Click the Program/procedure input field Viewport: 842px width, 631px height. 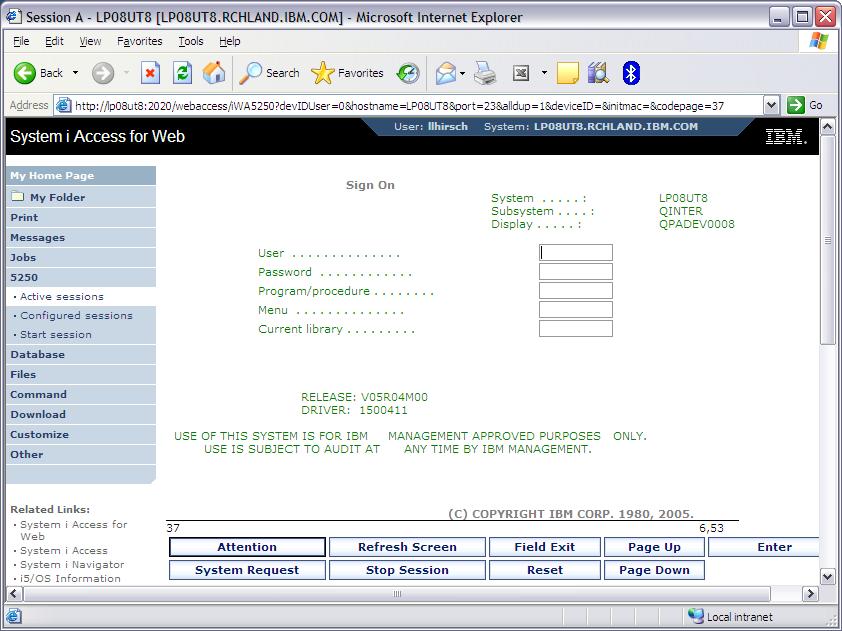[576, 291]
